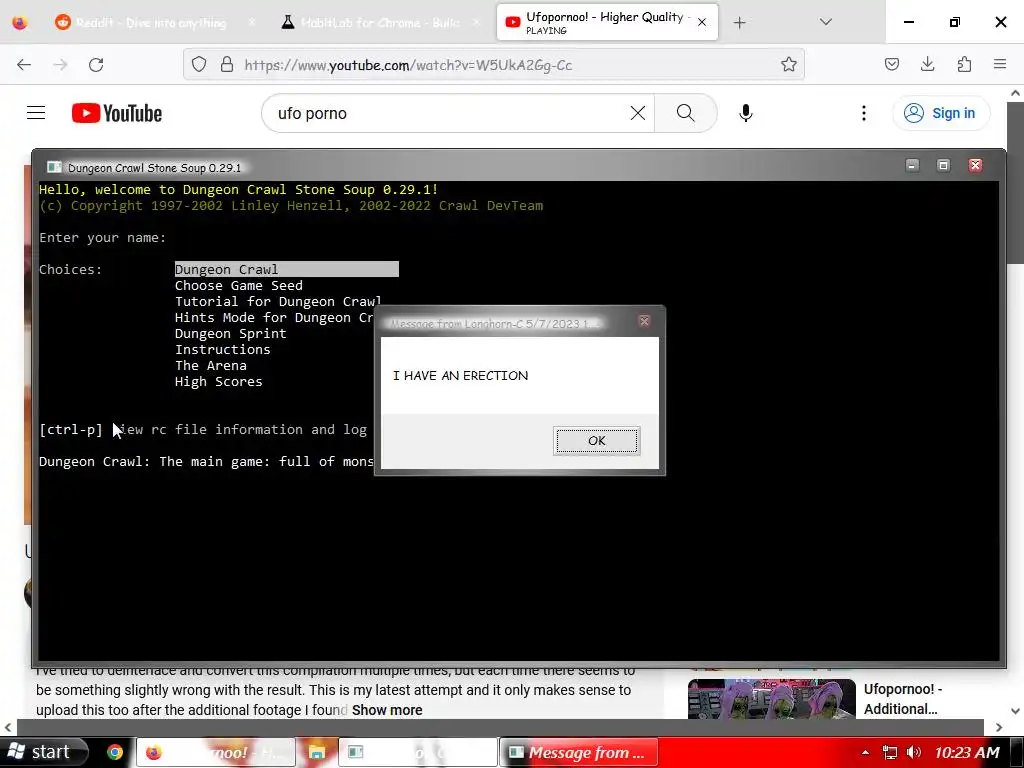
Task: Open a new Firefox tab
Action: point(739,23)
